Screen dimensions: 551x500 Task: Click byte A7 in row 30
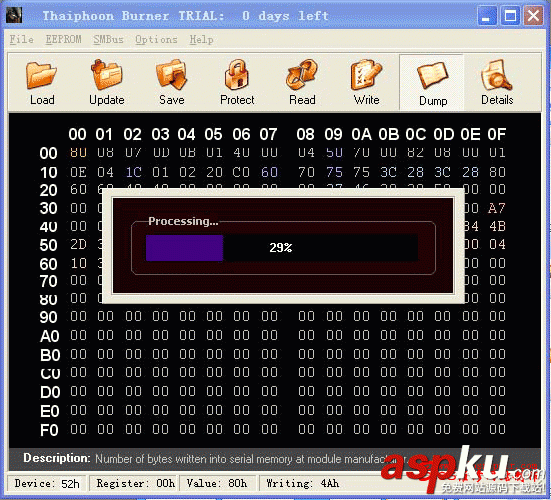(x=497, y=208)
